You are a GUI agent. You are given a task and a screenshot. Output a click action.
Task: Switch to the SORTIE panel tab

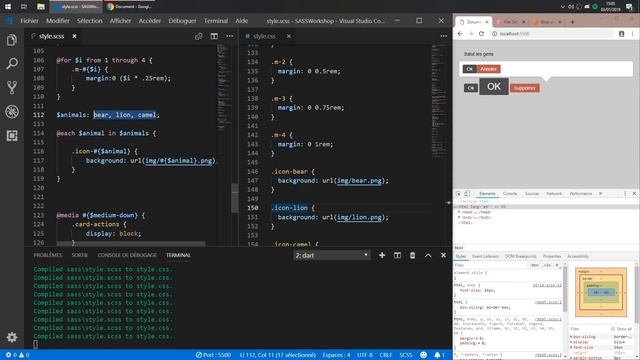pyautogui.click(x=80, y=255)
